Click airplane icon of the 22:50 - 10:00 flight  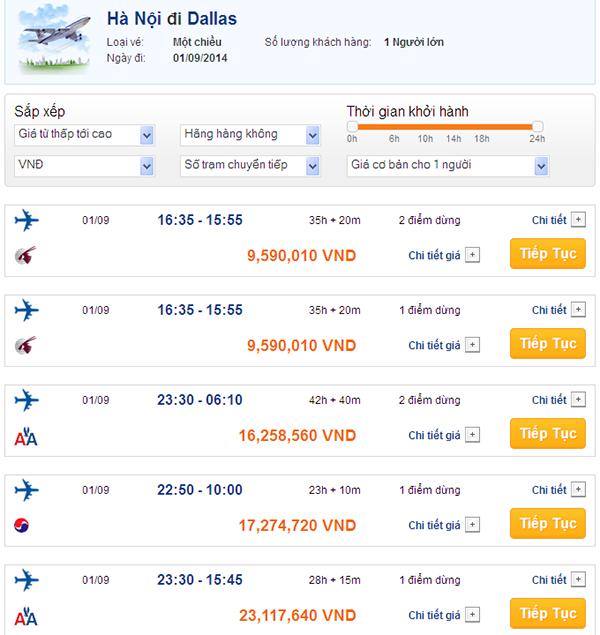(x=27, y=490)
